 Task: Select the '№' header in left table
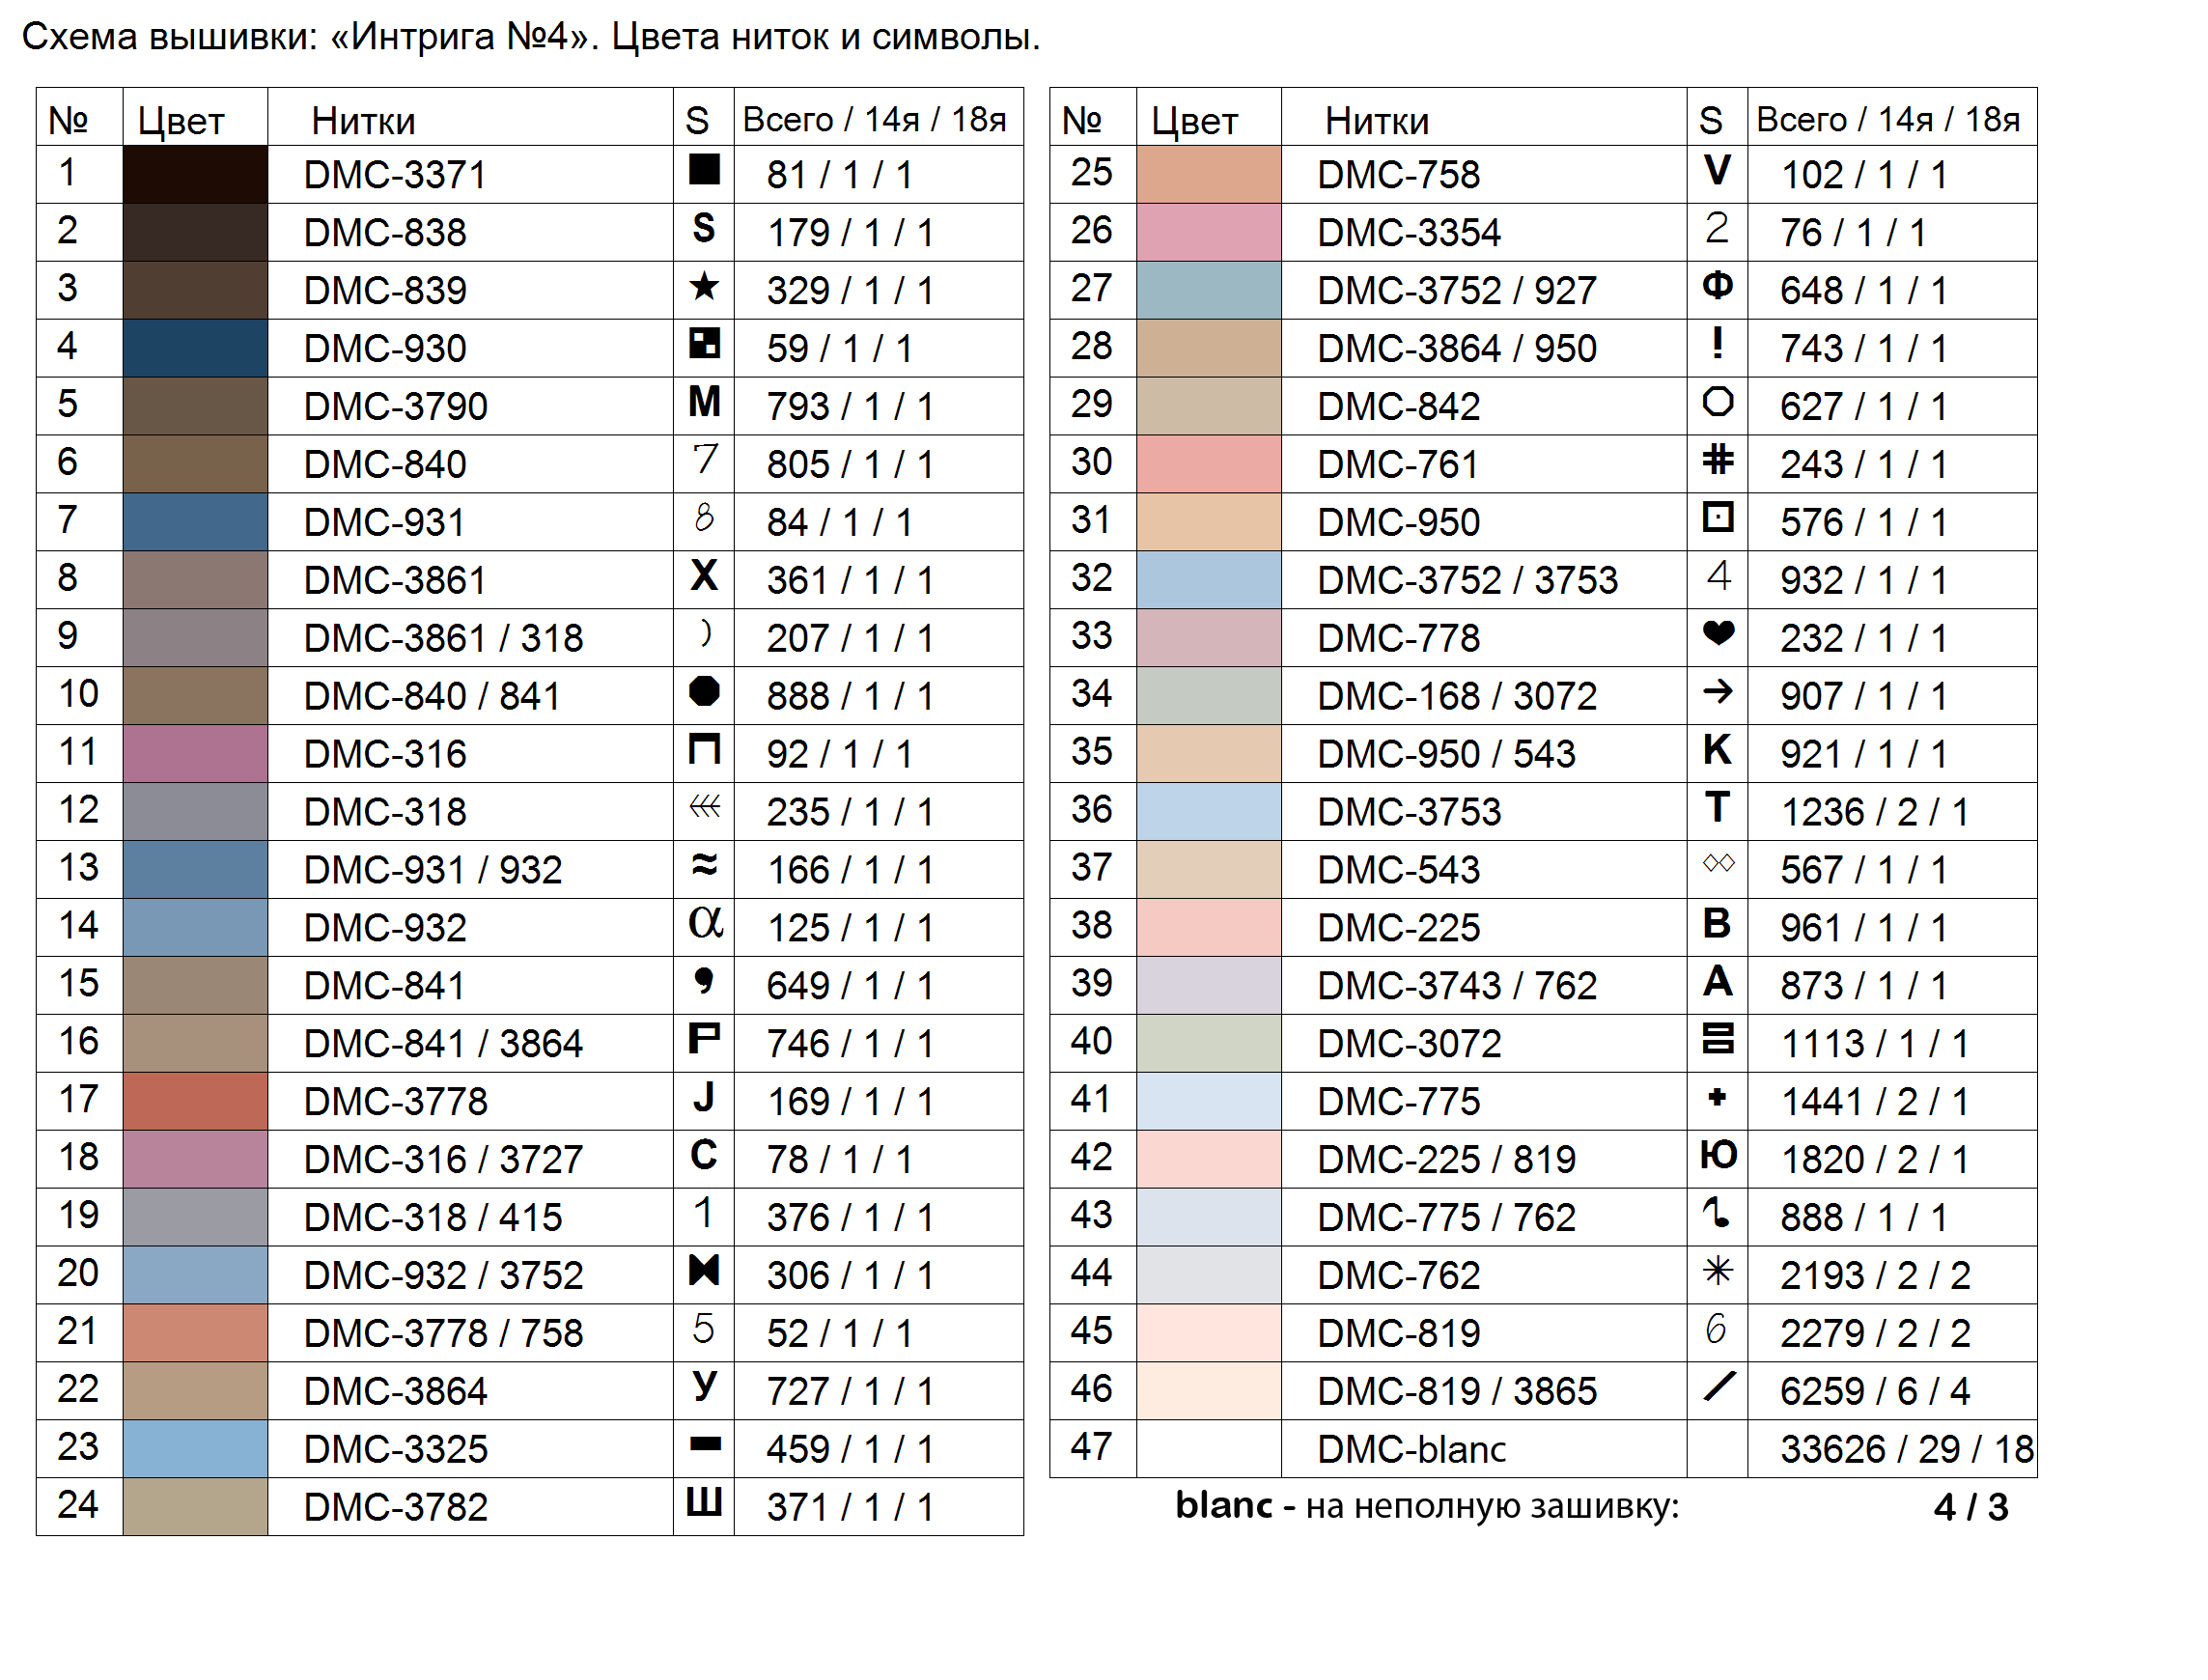69,121
